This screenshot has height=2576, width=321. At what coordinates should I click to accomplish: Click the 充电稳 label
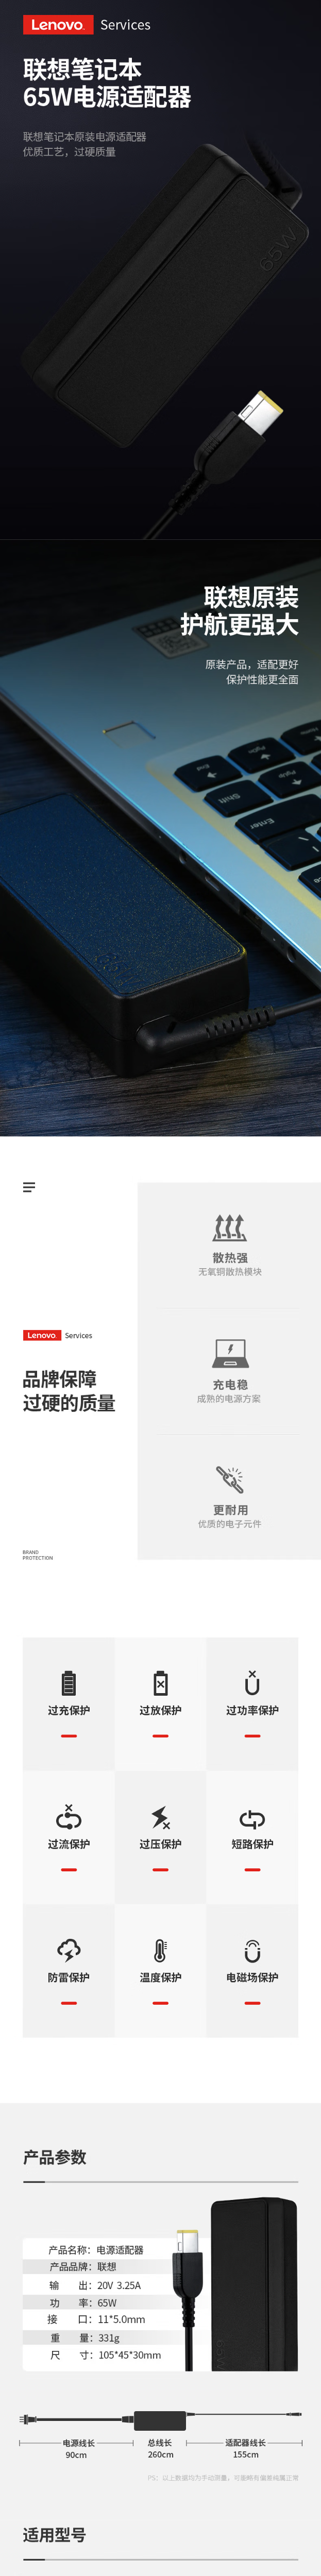tap(230, 1385)
